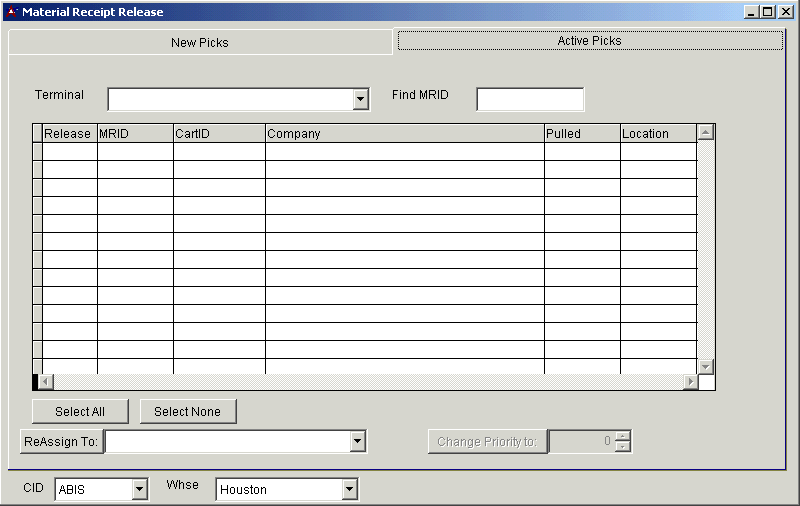Sort by the Company column header

pyautogui.click(x=404, y=133)
